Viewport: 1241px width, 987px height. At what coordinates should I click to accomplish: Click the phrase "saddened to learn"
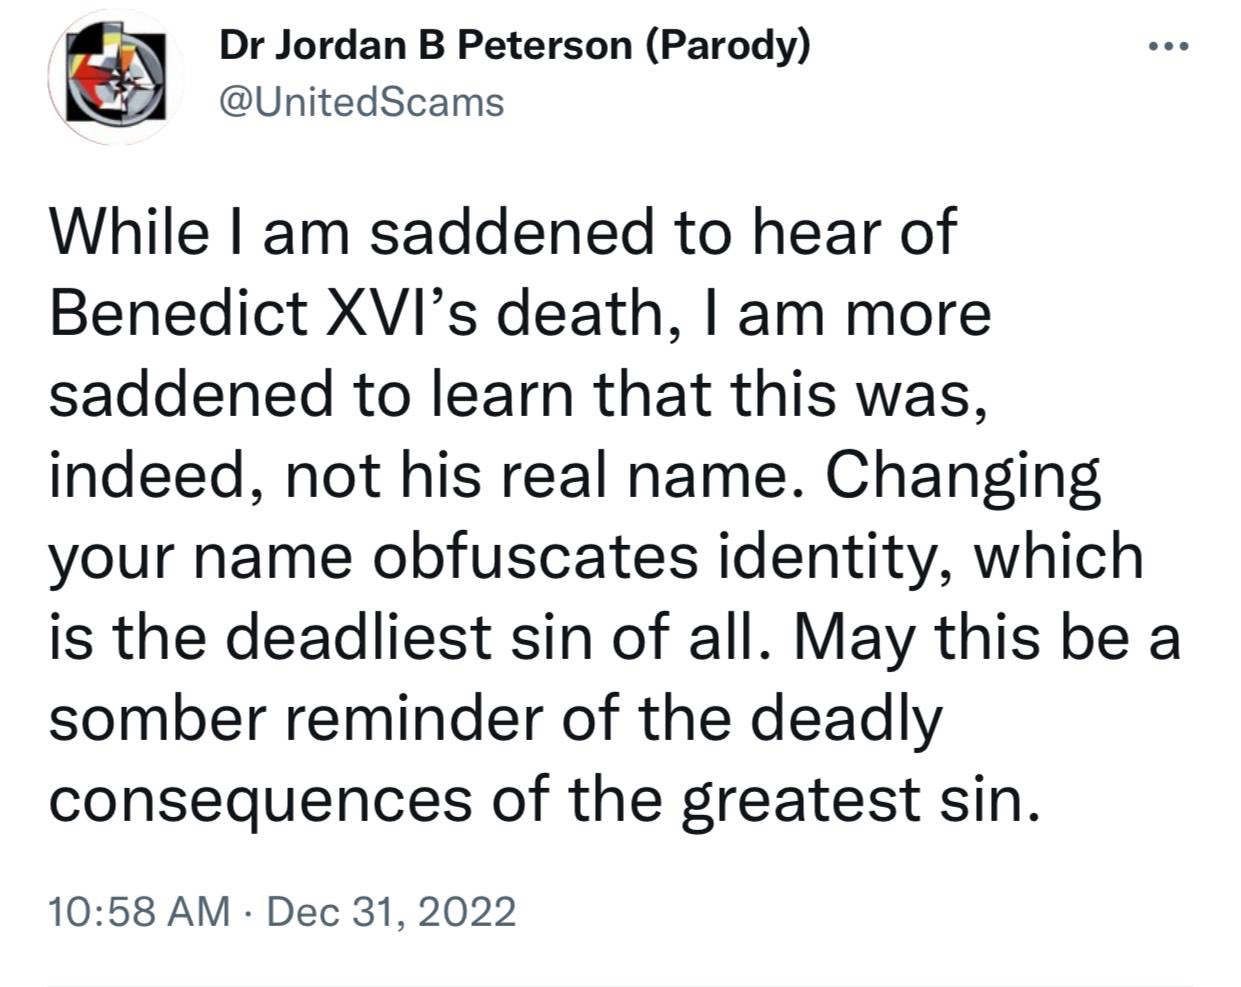[x=311, y=394]
